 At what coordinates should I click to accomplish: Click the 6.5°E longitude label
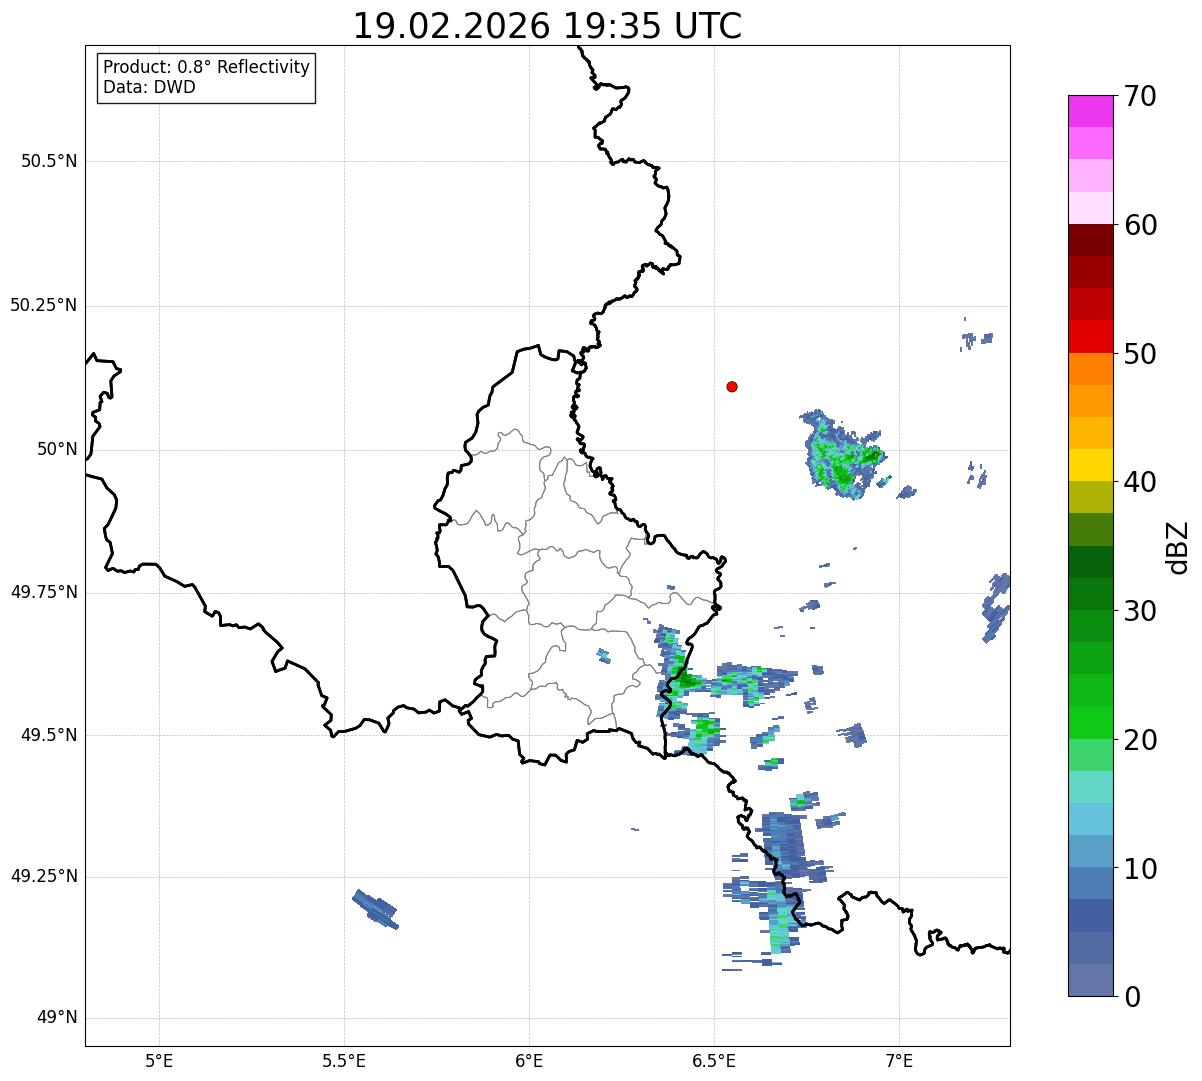pos(714,1060)
